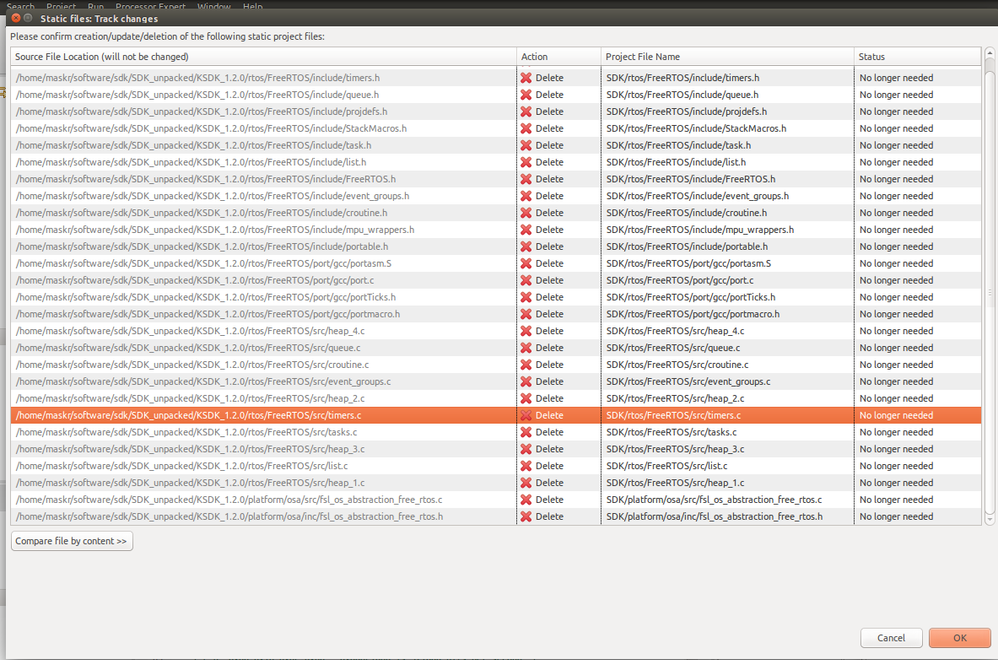Viewport: 998px width, 660px height.
Task: Select source path ending in port/gcc/portasm.S
Action: pyautogui.click(x=203, y=263)
